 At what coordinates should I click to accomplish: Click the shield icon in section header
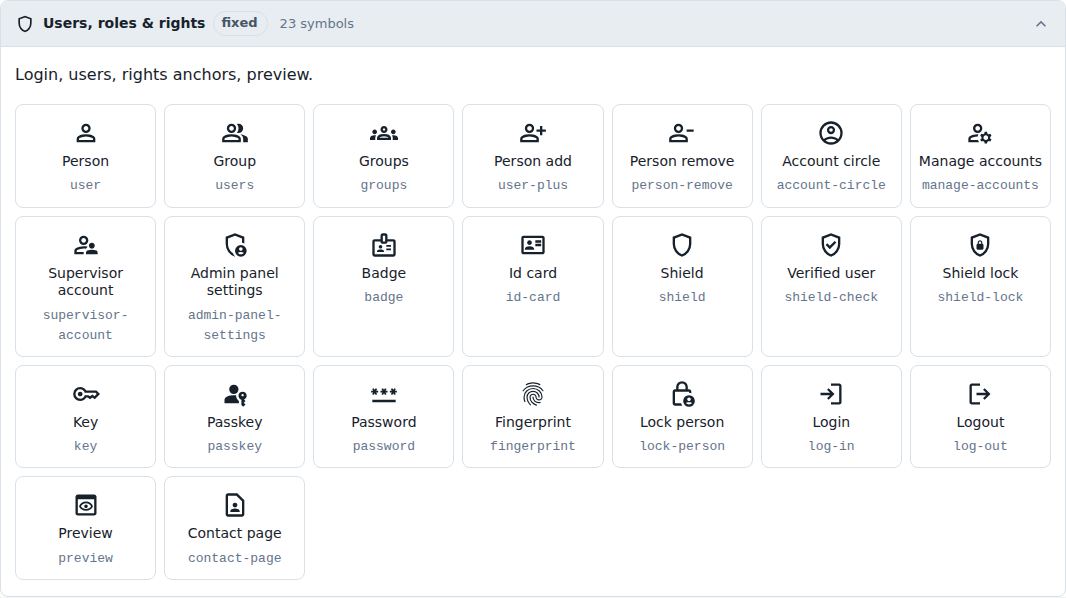coord(25,24)
